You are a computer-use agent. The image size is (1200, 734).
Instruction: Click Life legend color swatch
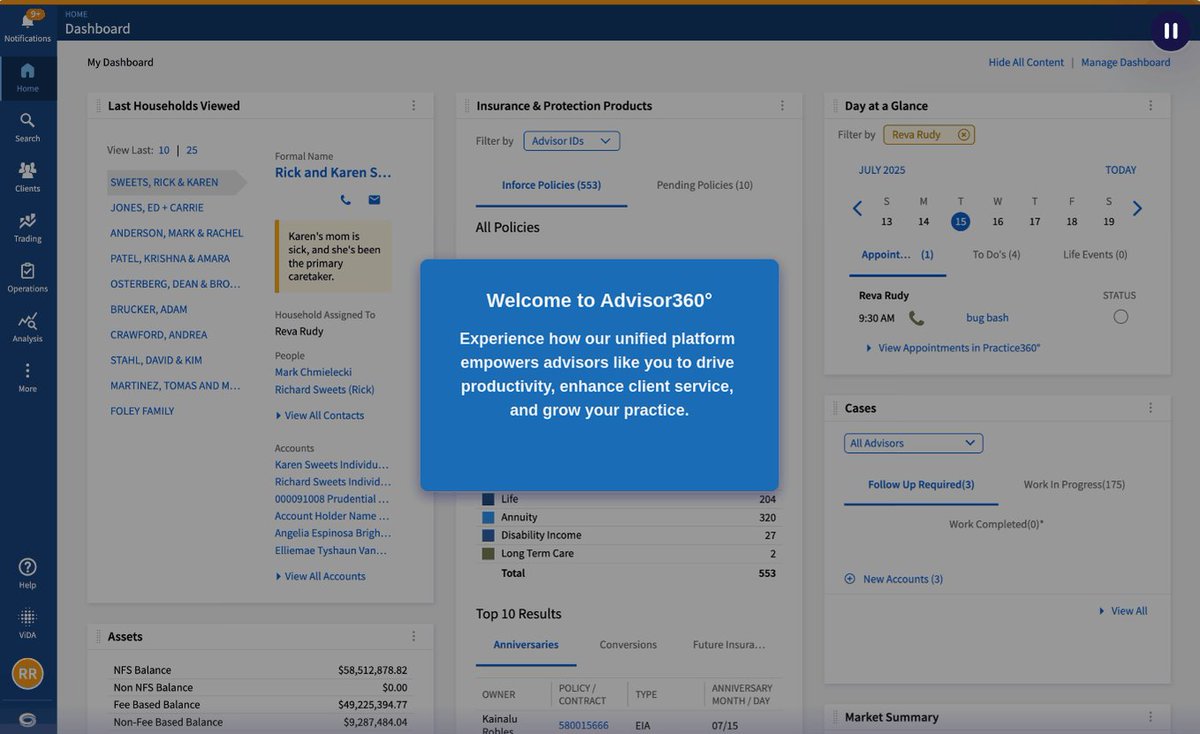[488, 499]
